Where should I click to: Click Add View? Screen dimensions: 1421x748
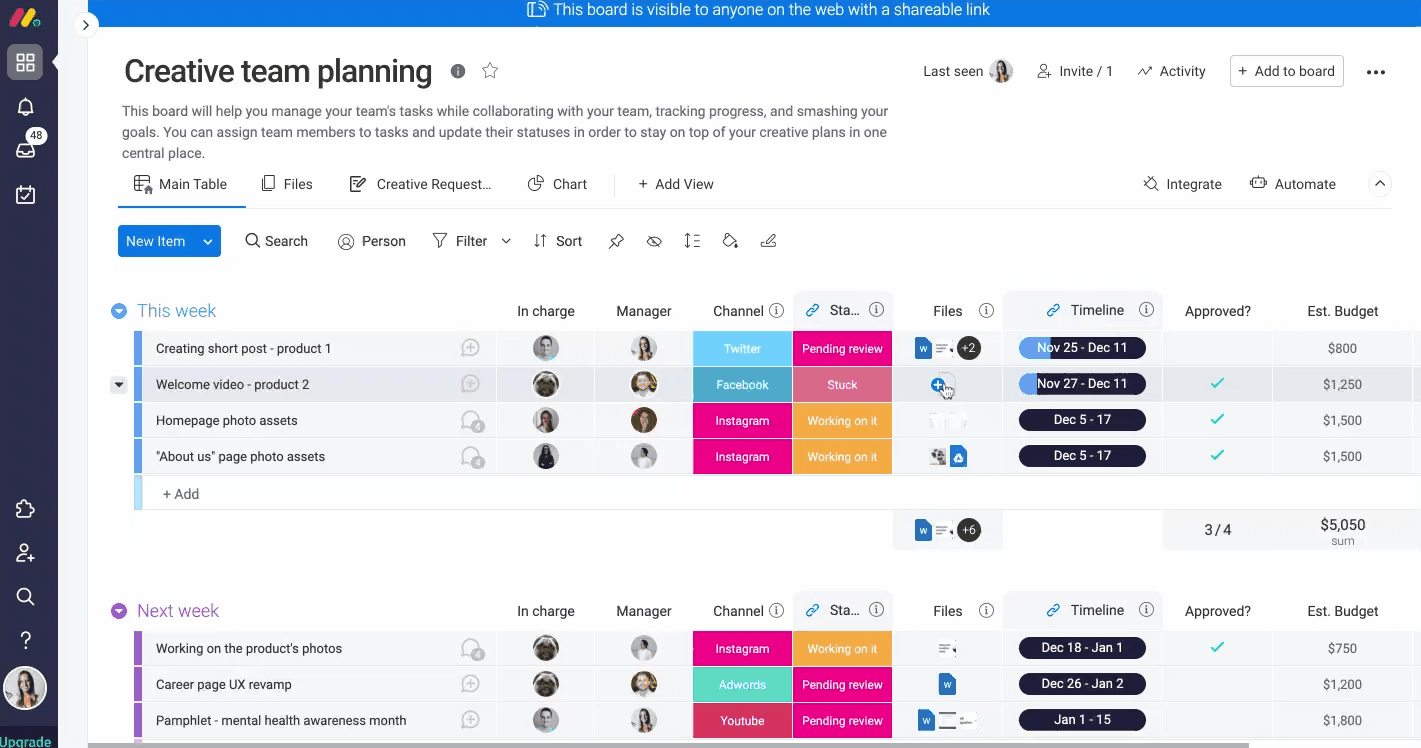(x=676, y=184)
